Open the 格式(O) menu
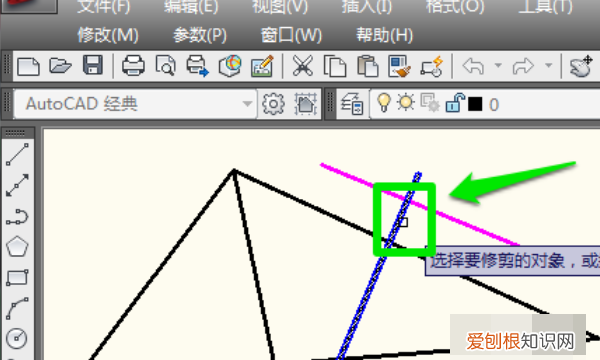 click(x=455, y=7)
